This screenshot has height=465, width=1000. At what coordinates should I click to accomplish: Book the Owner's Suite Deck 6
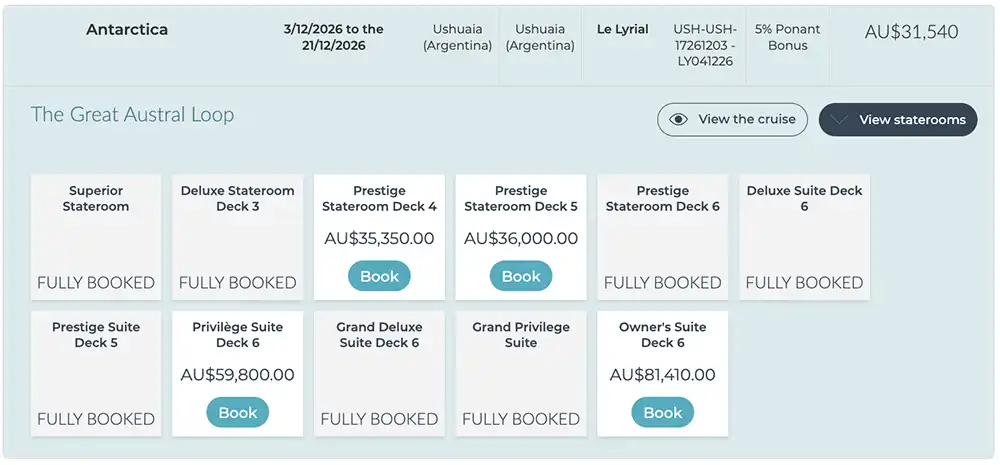tap(663, 413)
